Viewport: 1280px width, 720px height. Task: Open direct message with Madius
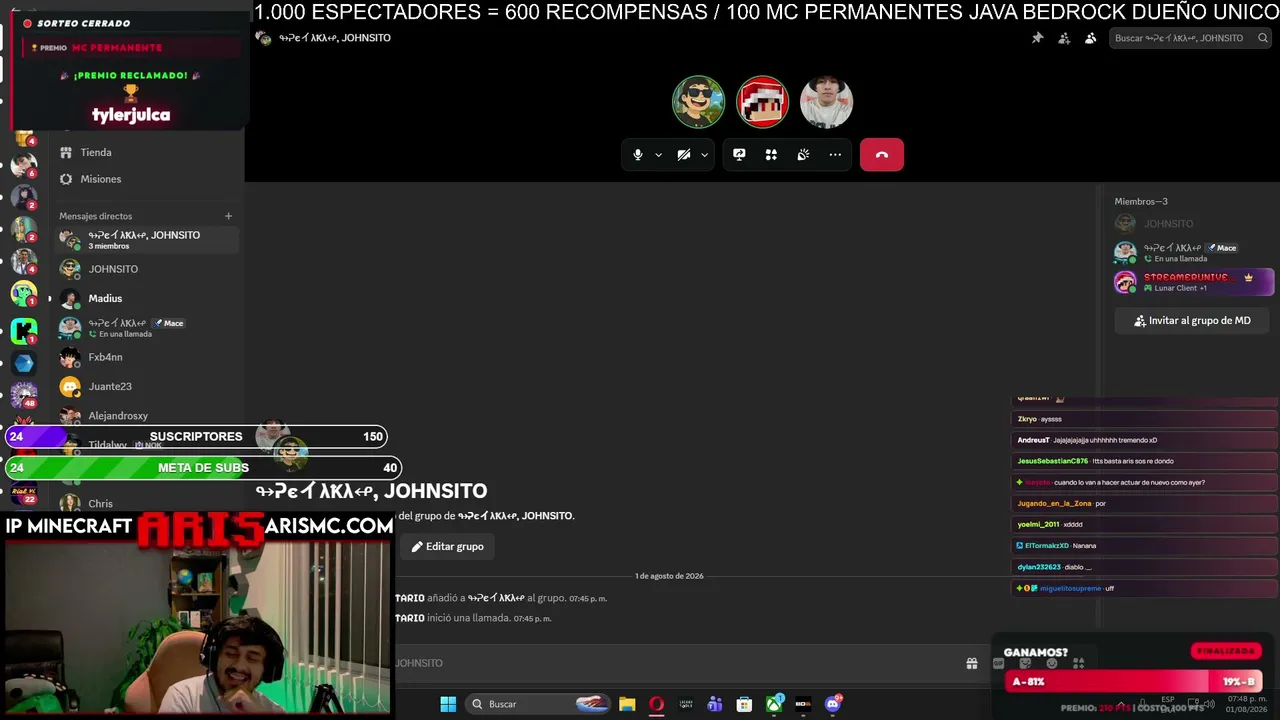point(147,298)
